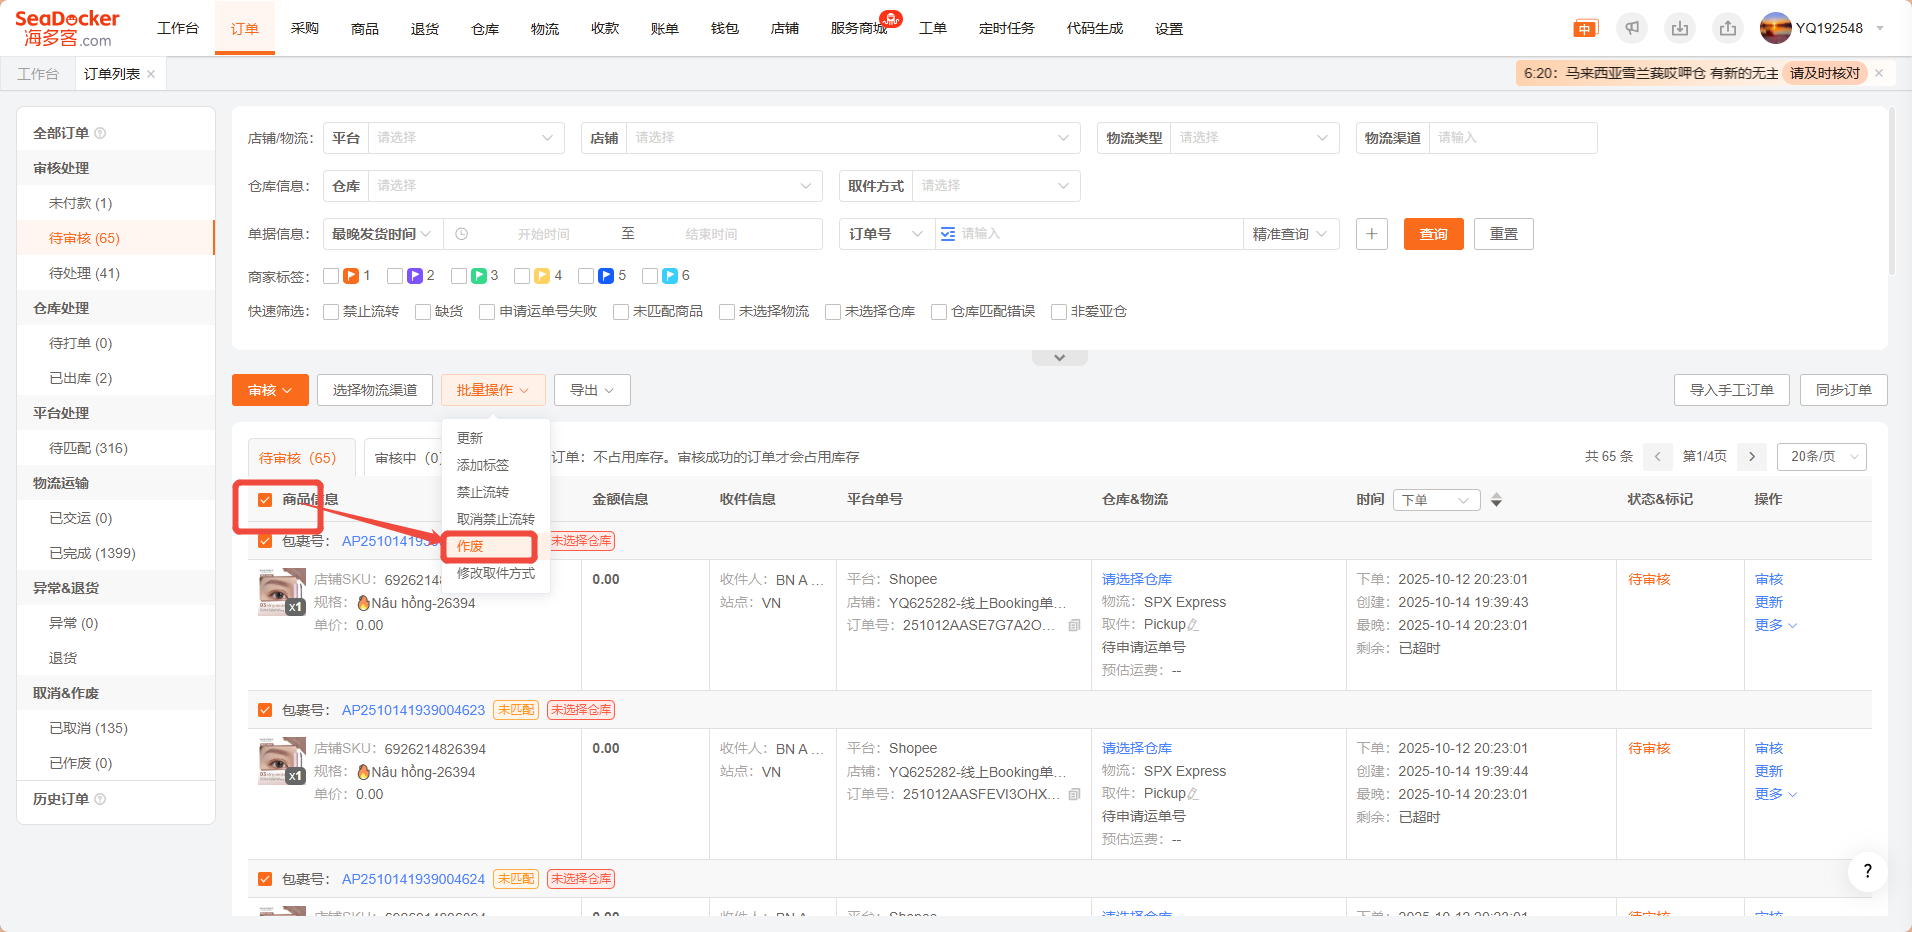Click the time sort arrows icon
Screen dimensions: 1912x932
[x=1496, y=500]
